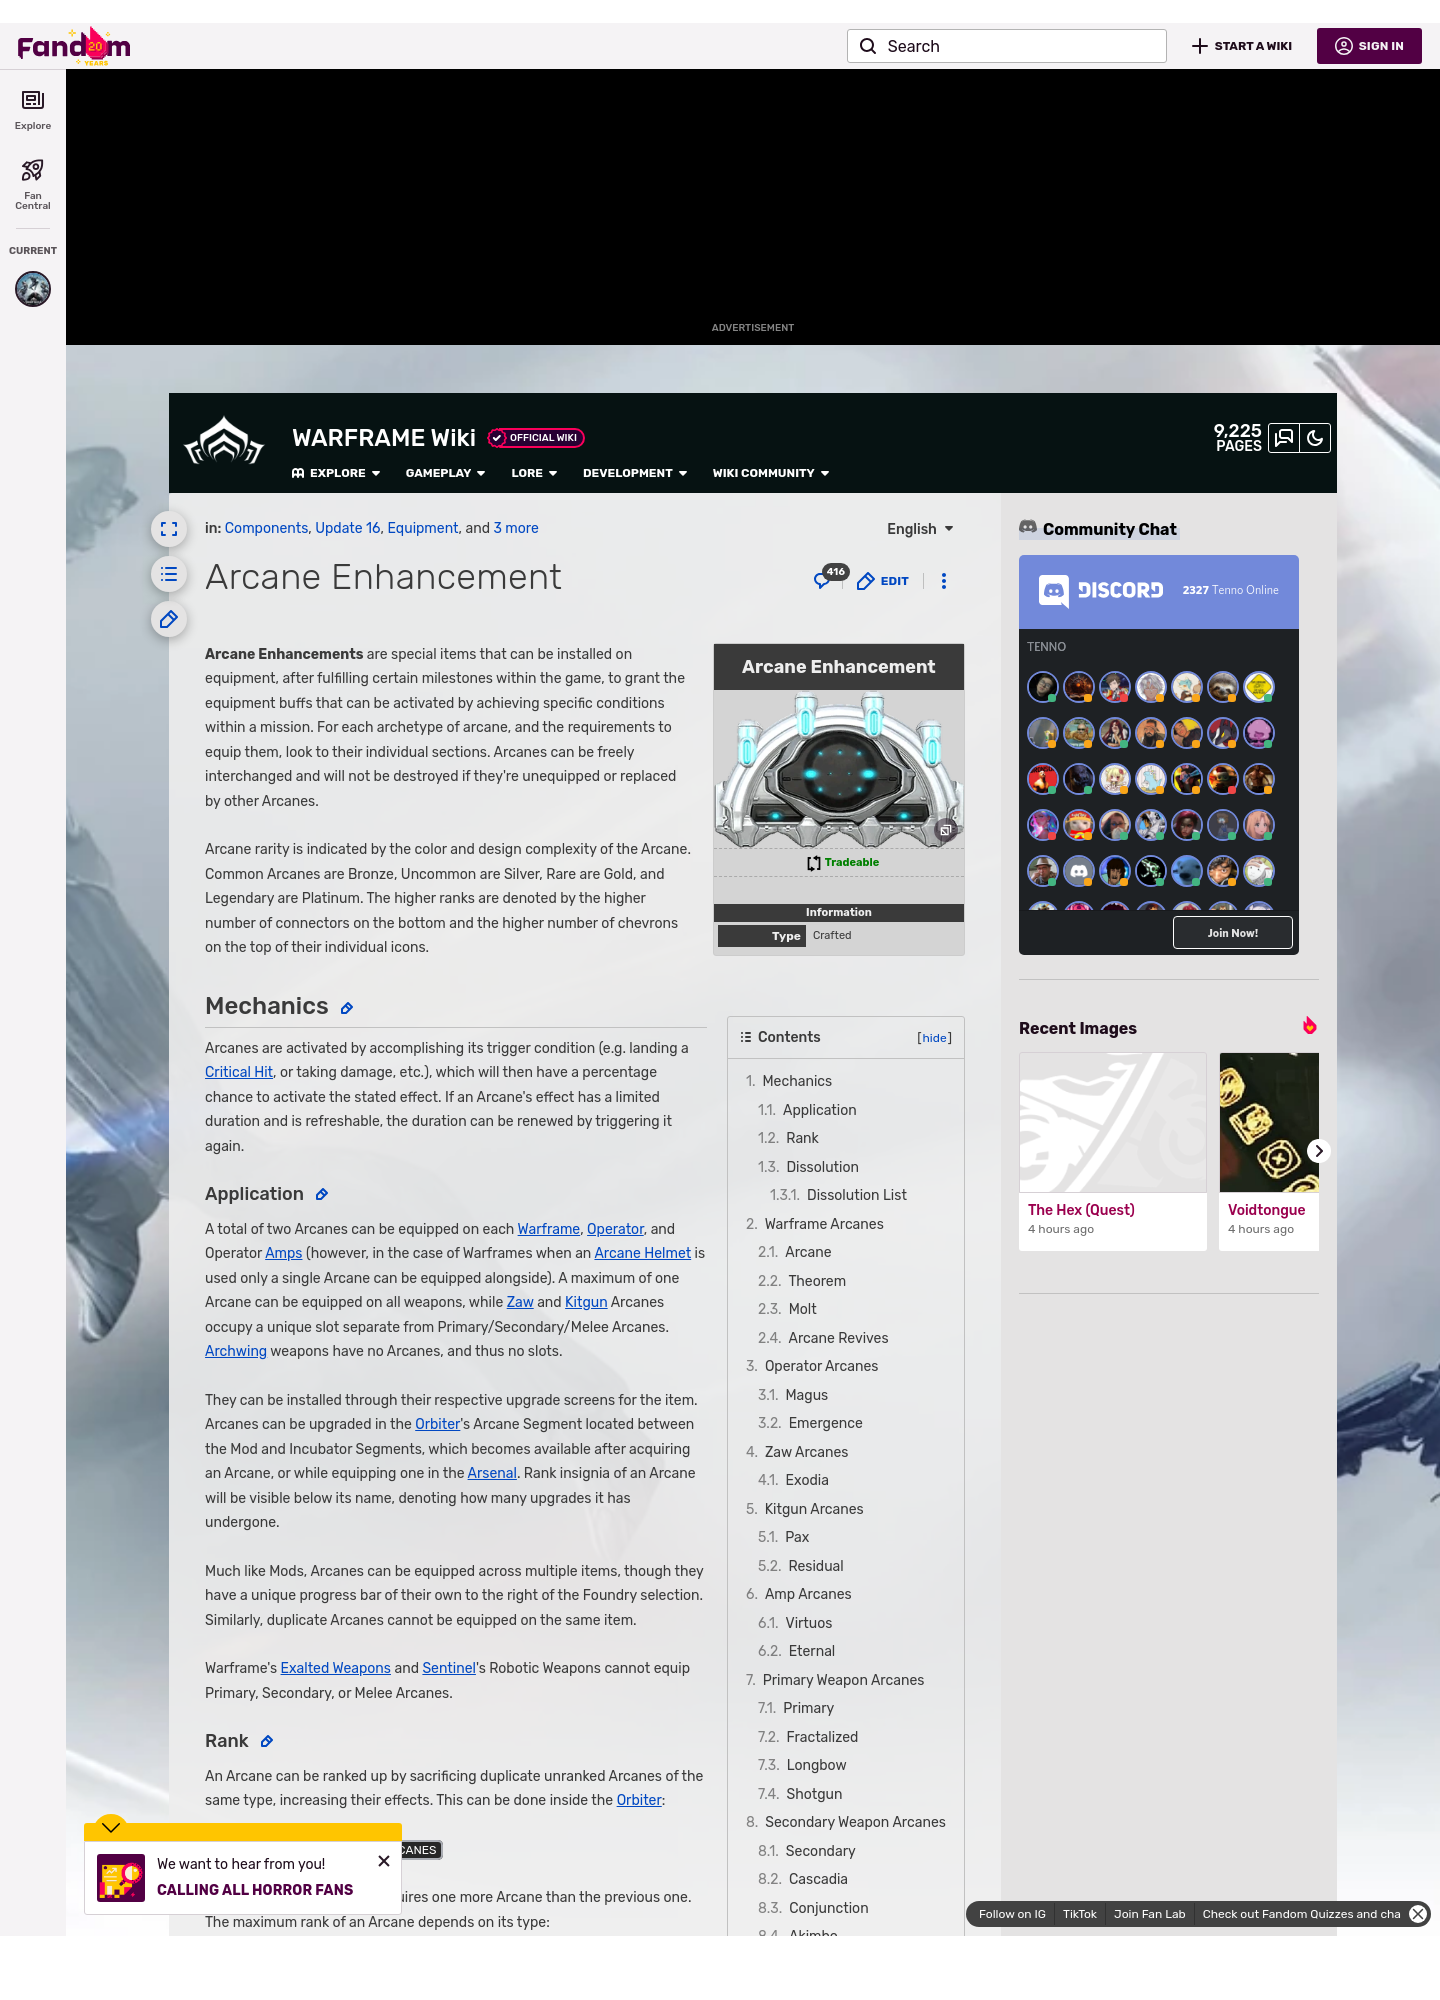The image size is (1440, 2000).
Task: Click the Edit page button
Action: pos(883,581)
